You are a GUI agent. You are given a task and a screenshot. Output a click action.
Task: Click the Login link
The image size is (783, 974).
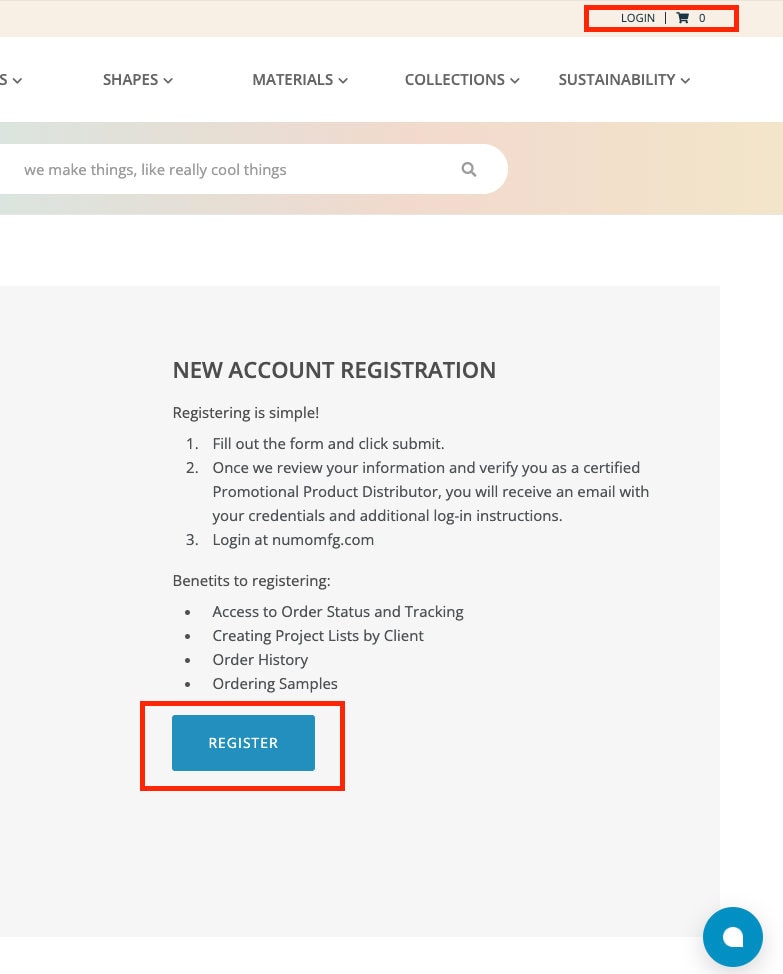(x=638, y=18)
